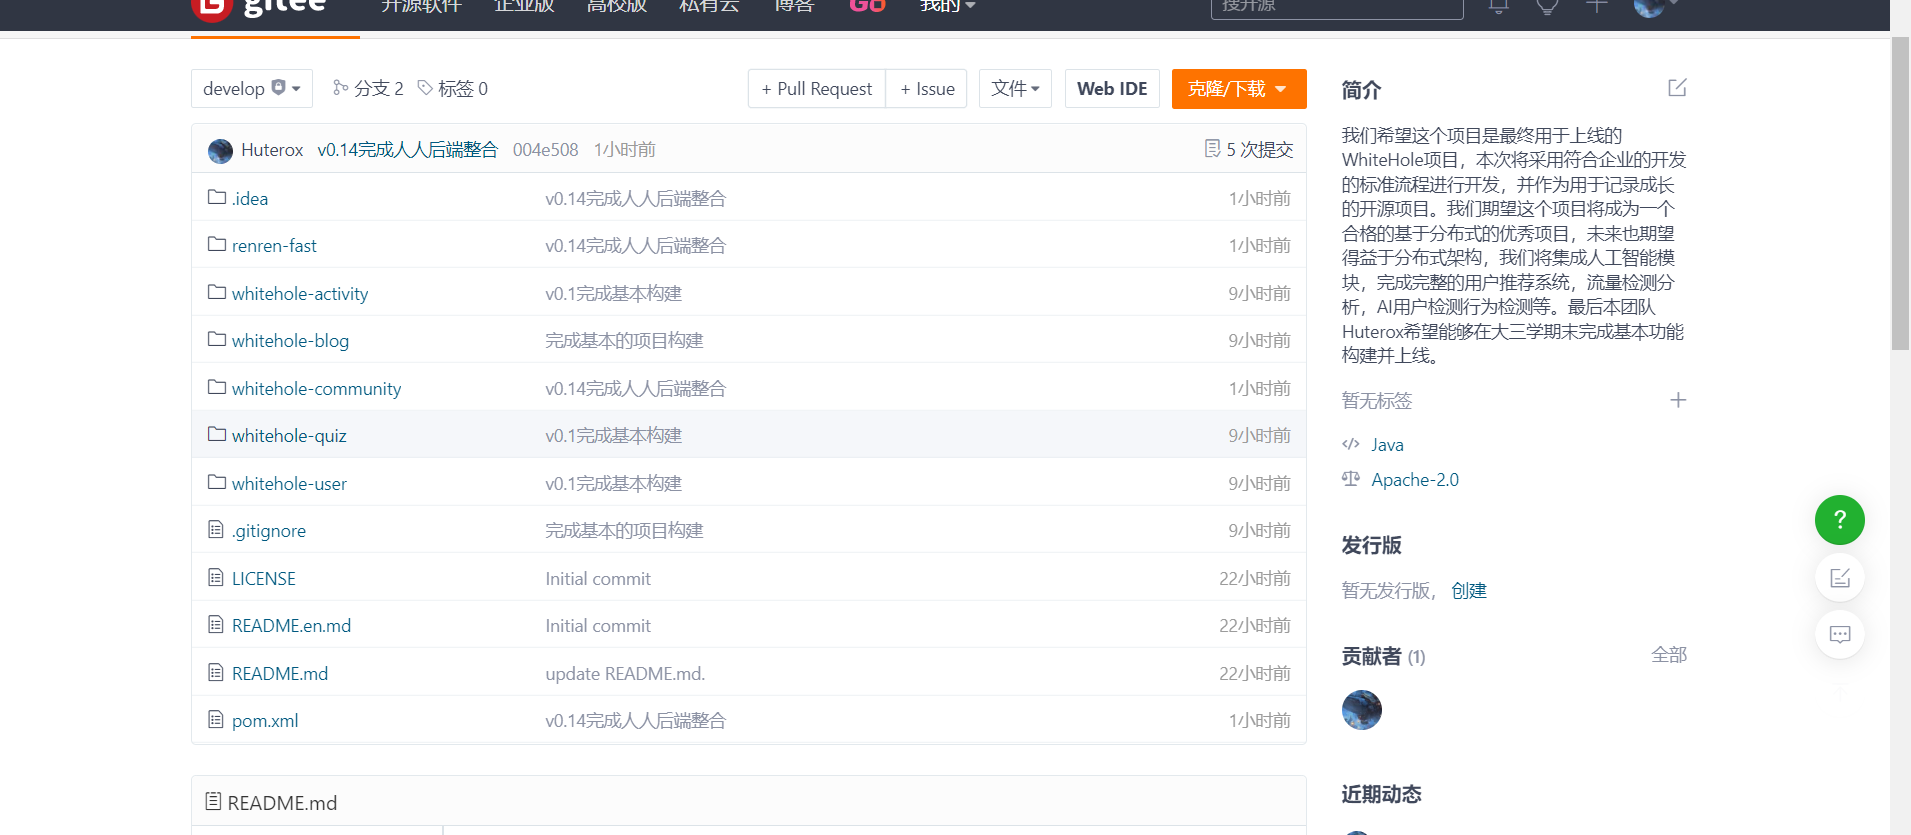Click the file icon beside .gitignore
The image size is (1911, 835).
(216, 529)
